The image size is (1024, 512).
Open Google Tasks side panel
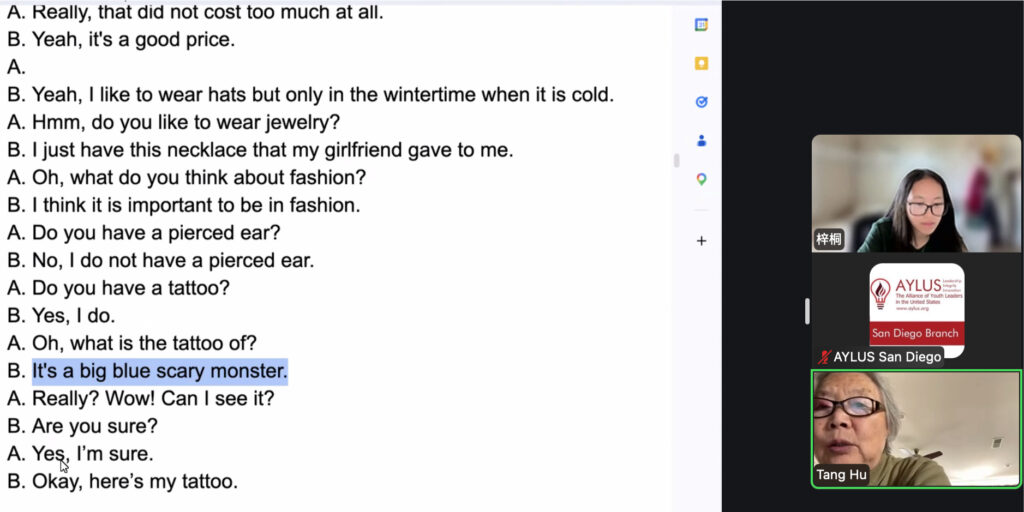701,102
